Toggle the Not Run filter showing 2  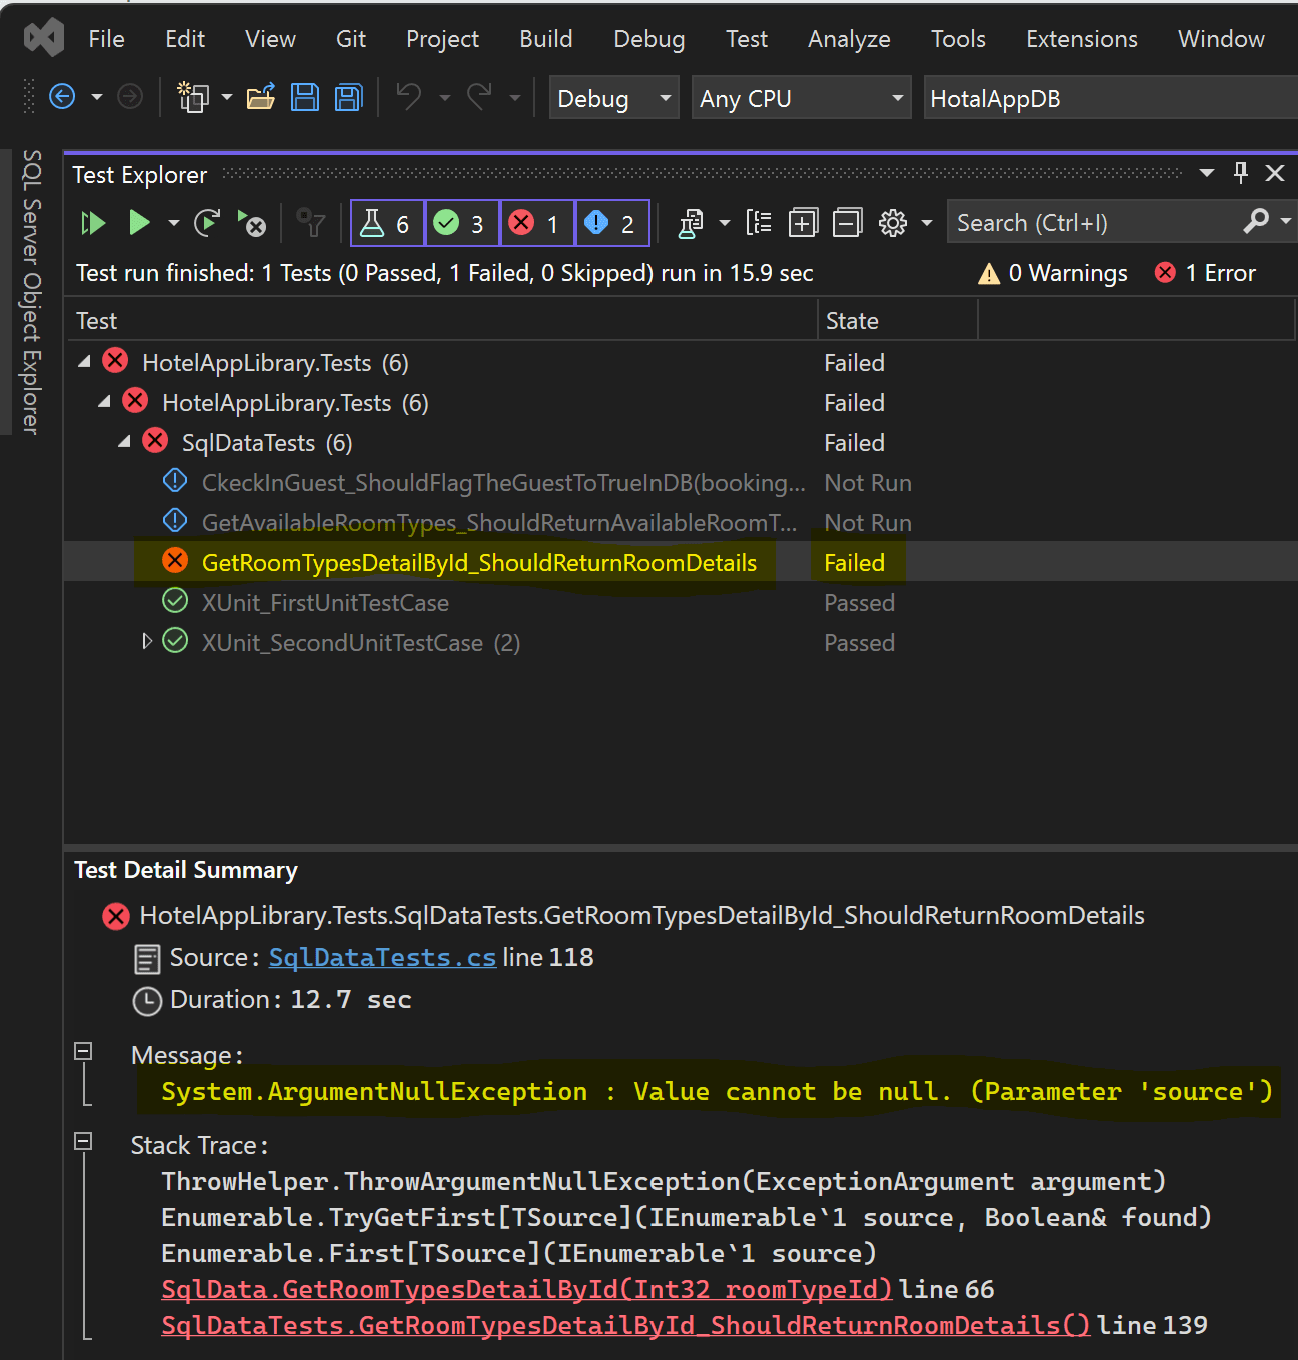[x=611, y=222]
